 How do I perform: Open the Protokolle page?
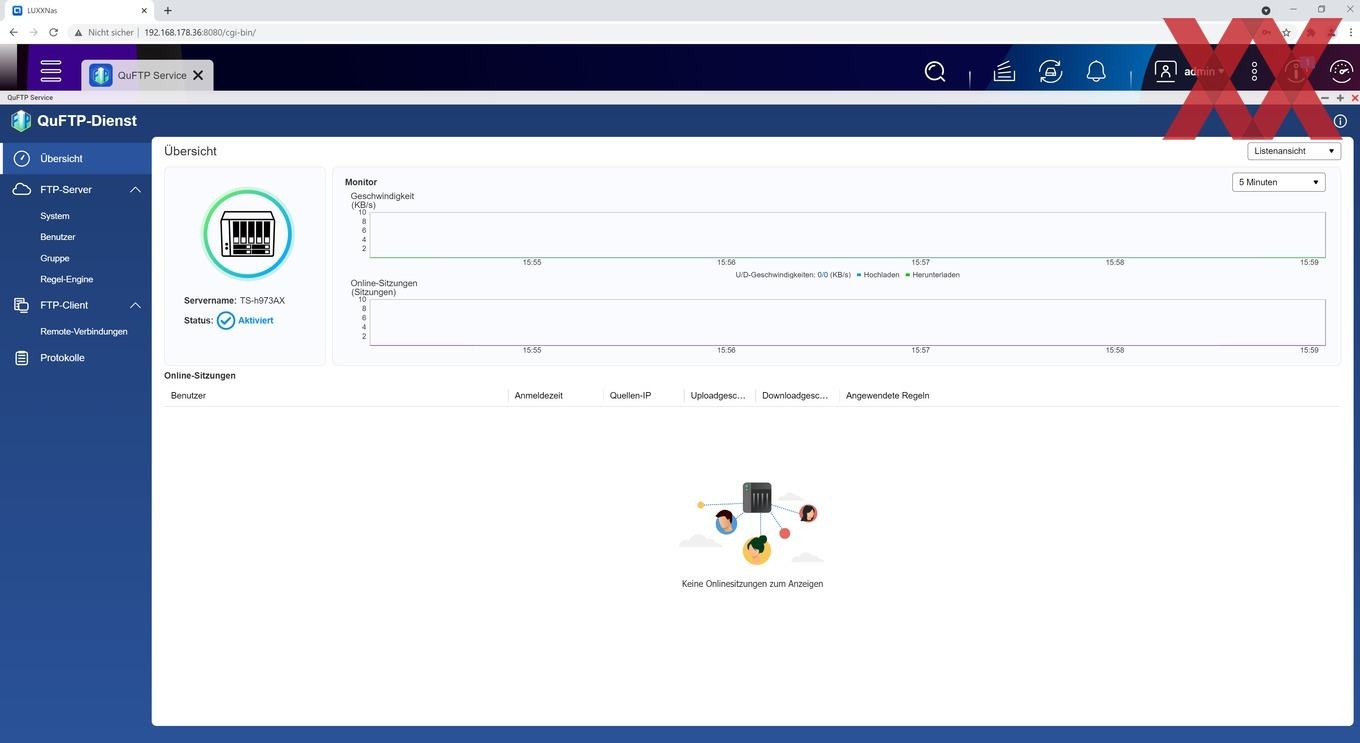click(x=62, y=358)
